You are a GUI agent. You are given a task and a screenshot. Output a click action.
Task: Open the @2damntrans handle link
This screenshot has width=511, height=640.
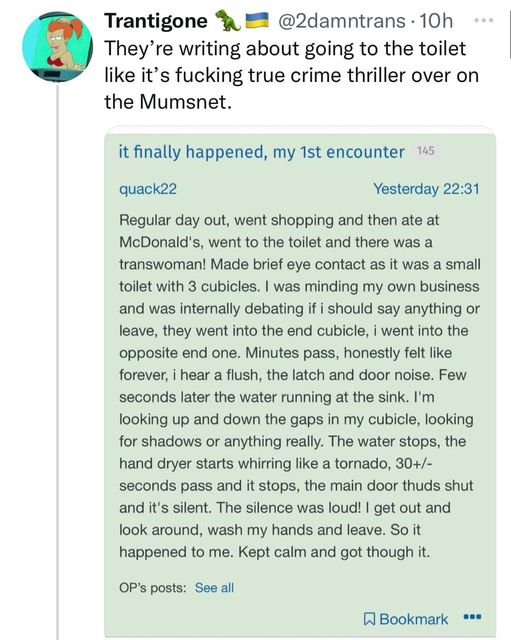(x=342, y=20)
